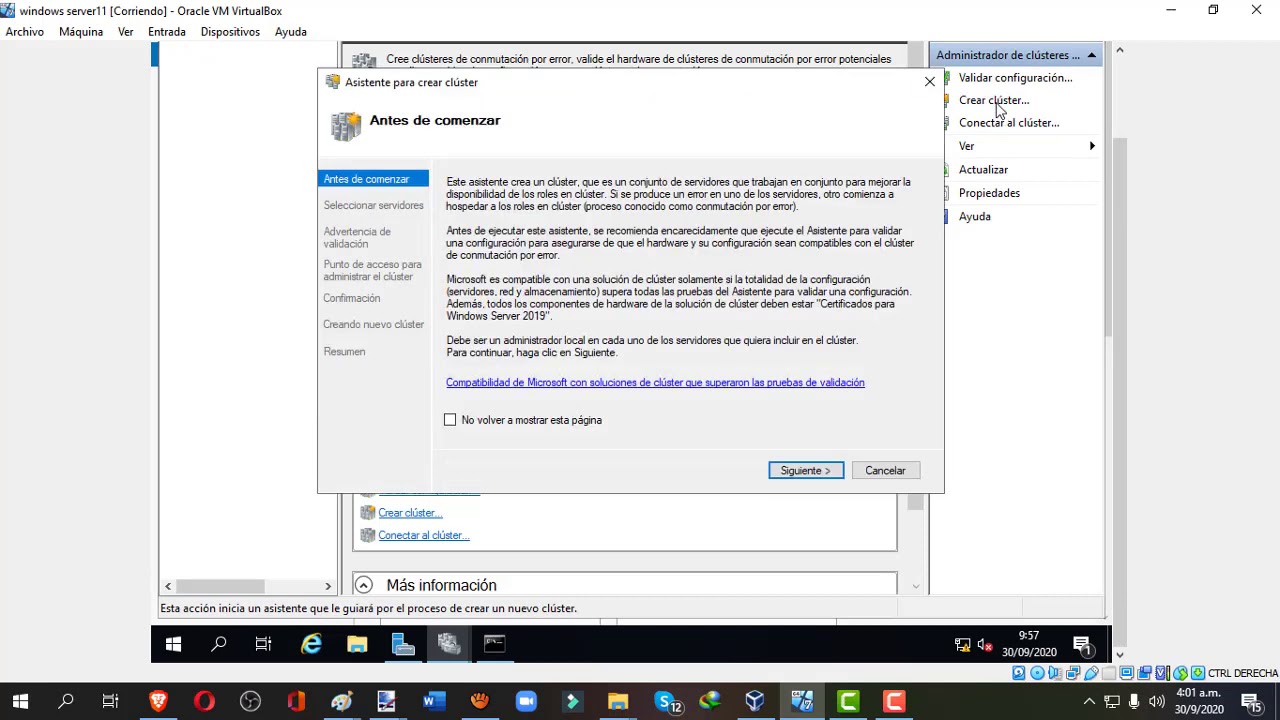Click the host speaker volume tray icon

click(1156, 701)
